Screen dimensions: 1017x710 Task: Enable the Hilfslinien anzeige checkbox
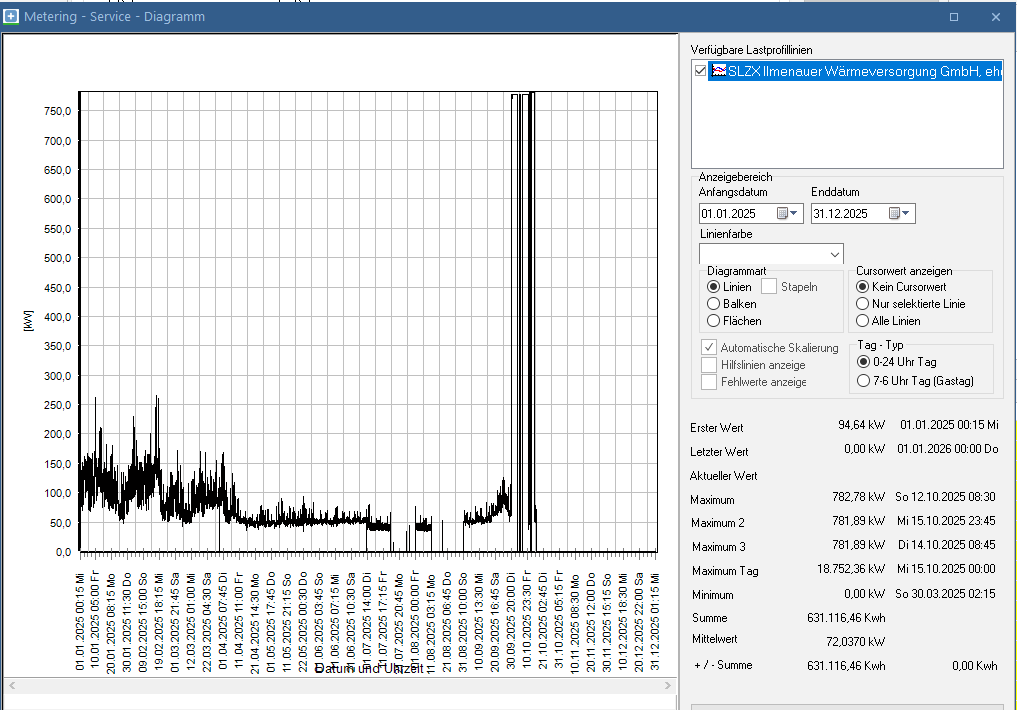(709, 365)
